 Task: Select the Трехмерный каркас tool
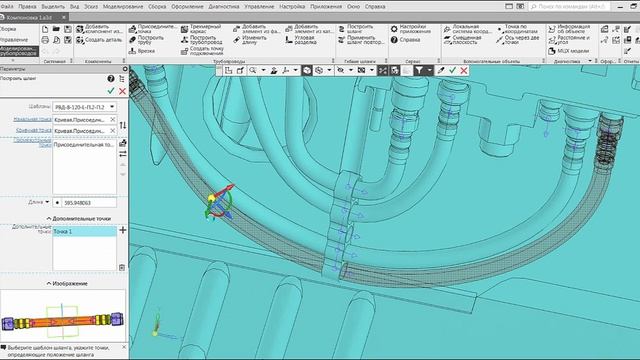pyautogui.click(x=202, y=29)
